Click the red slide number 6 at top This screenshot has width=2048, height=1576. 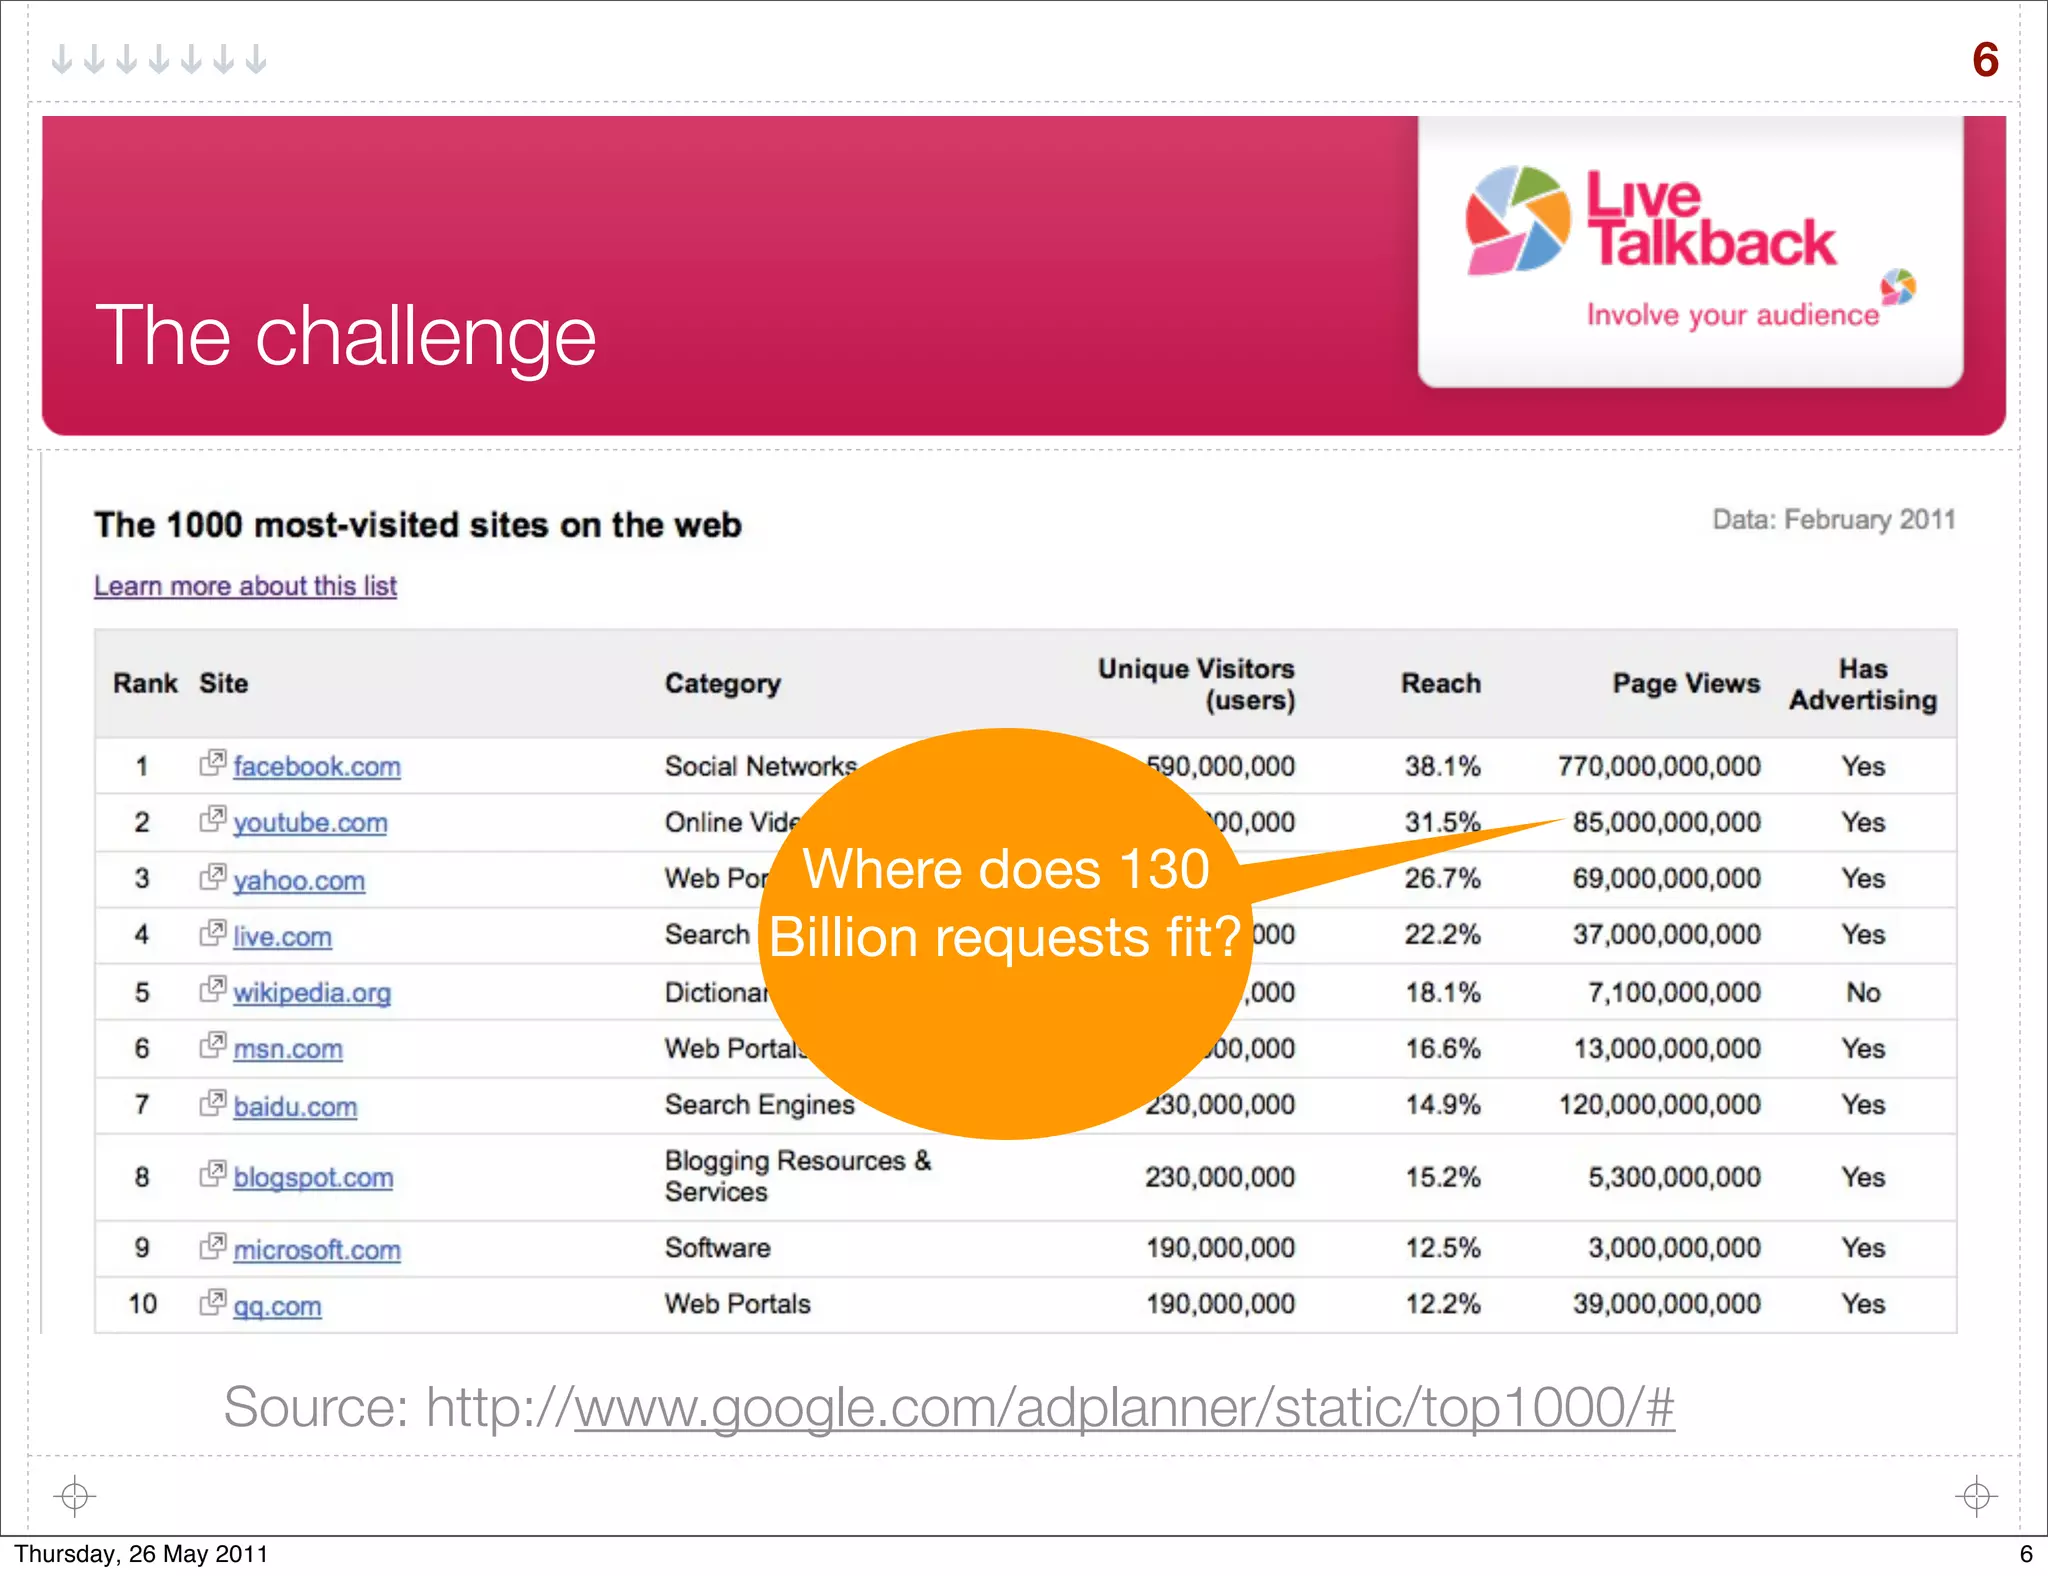click(1985, 60)
